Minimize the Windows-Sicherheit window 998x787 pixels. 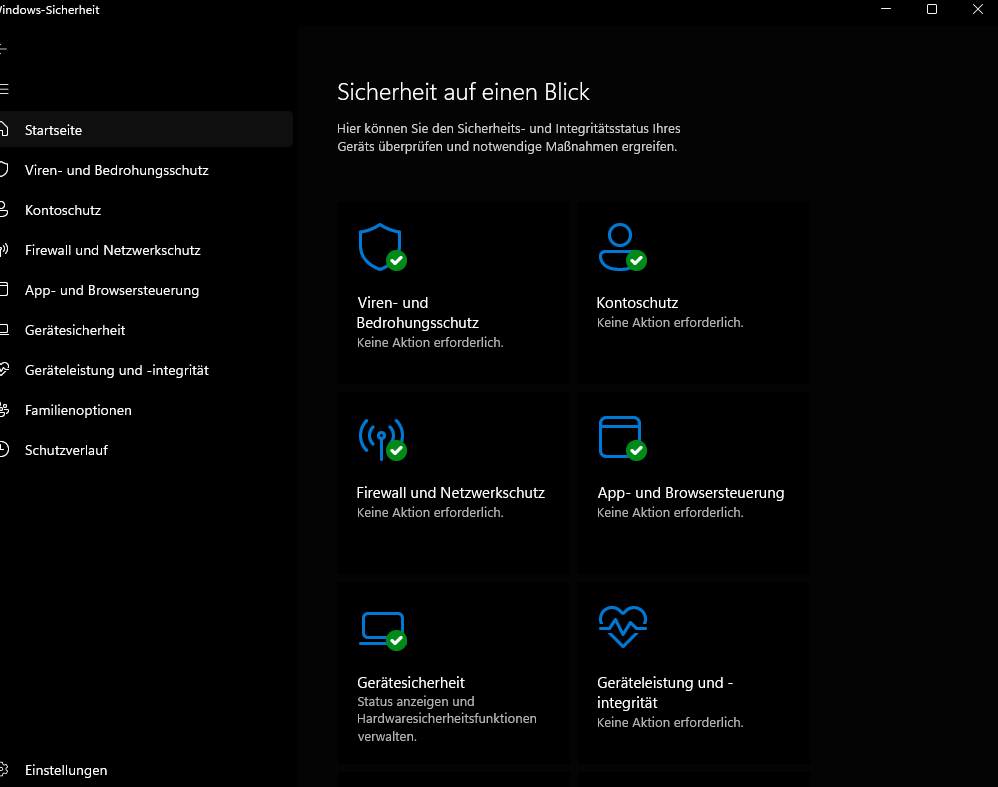point(886,9)
